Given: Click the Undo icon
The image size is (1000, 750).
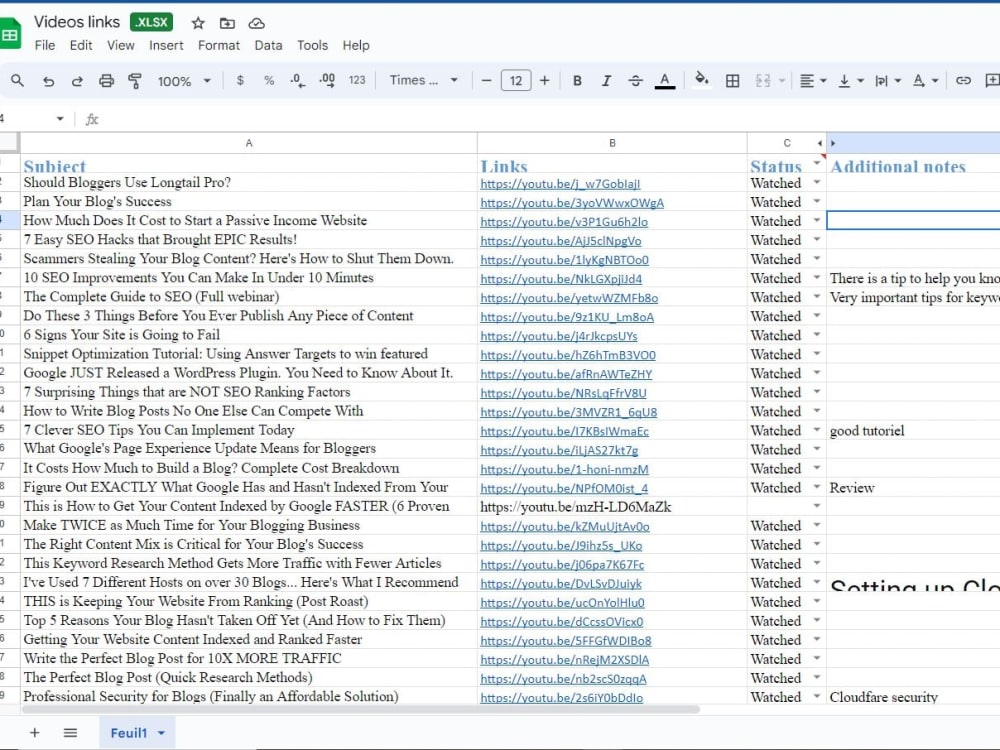Looking at the screenshot, I should click(x=48, y=80).
